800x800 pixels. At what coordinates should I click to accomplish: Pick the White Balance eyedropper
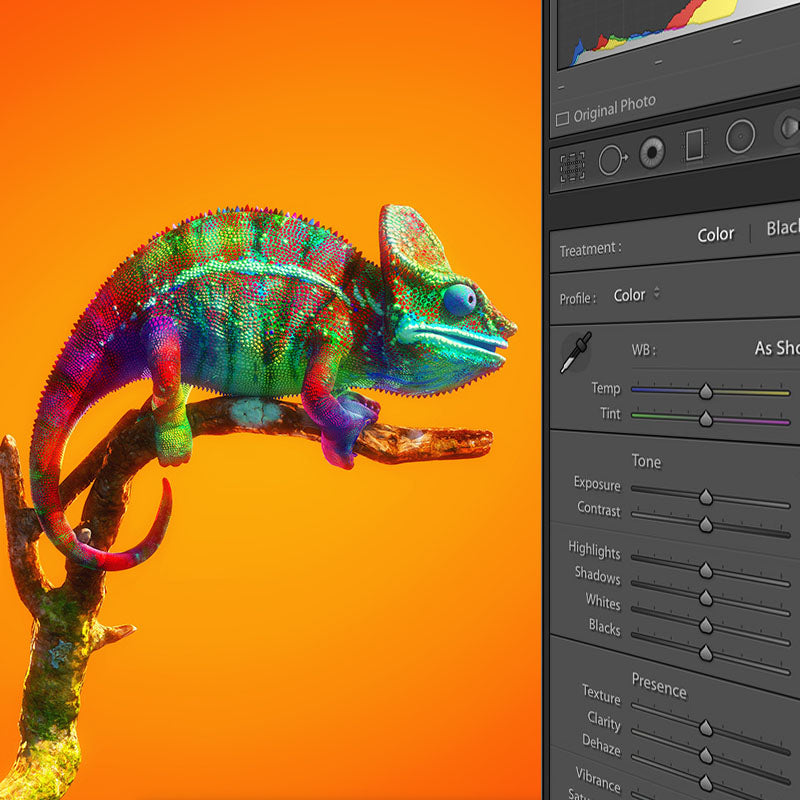pos(575,352)
